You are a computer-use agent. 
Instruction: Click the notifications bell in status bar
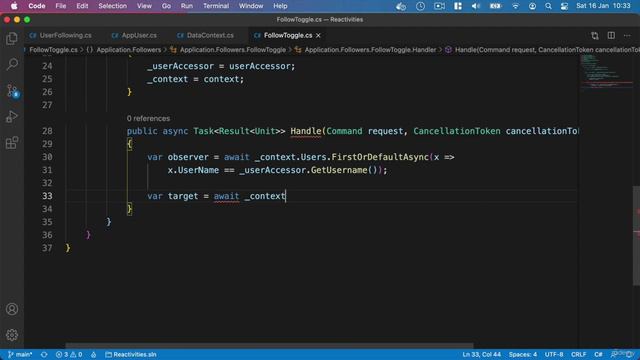[x=628, y=354]
